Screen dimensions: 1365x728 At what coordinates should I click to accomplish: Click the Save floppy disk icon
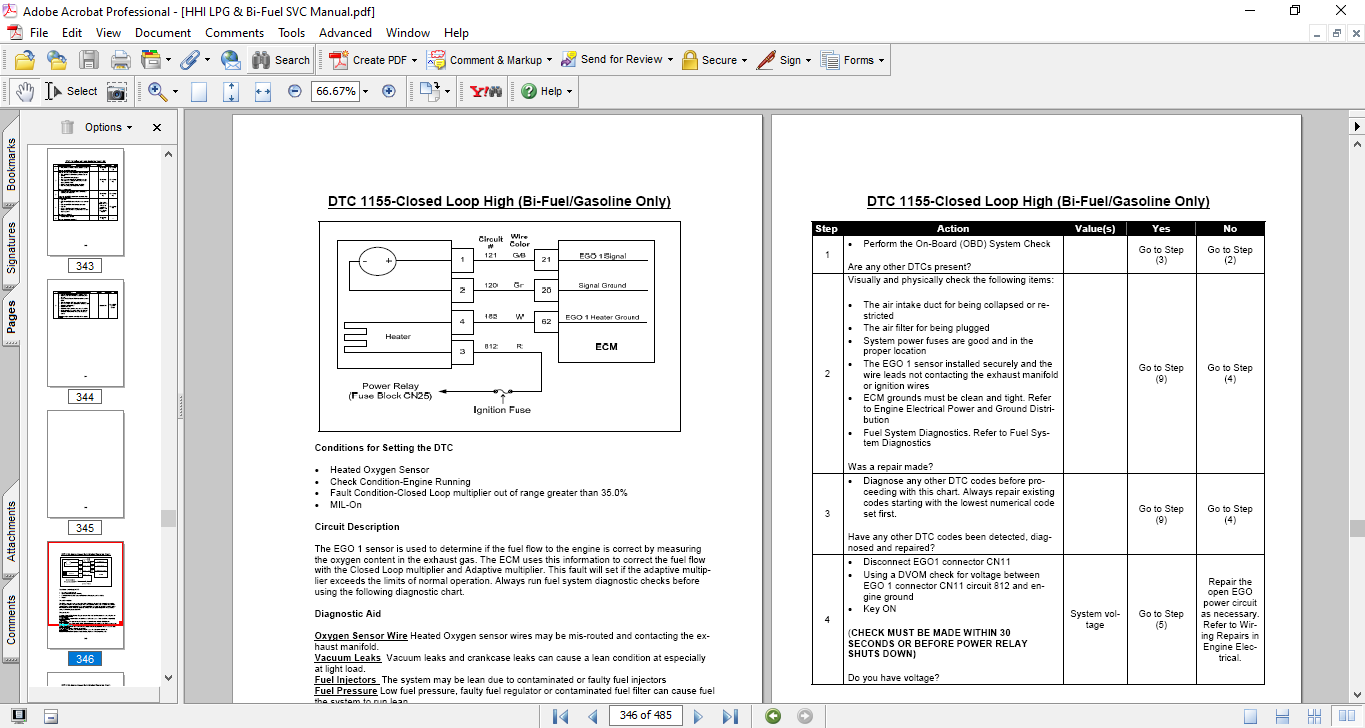coord(89,60)
